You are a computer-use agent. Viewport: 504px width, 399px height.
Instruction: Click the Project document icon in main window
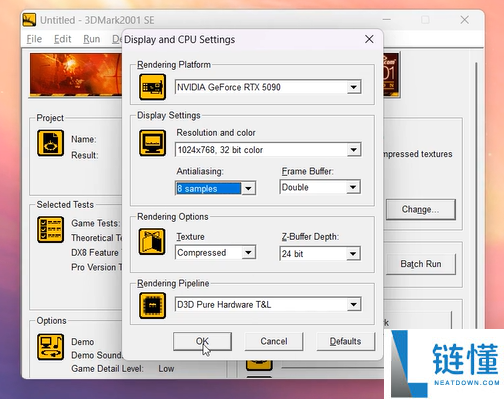[x=50, y=143]
